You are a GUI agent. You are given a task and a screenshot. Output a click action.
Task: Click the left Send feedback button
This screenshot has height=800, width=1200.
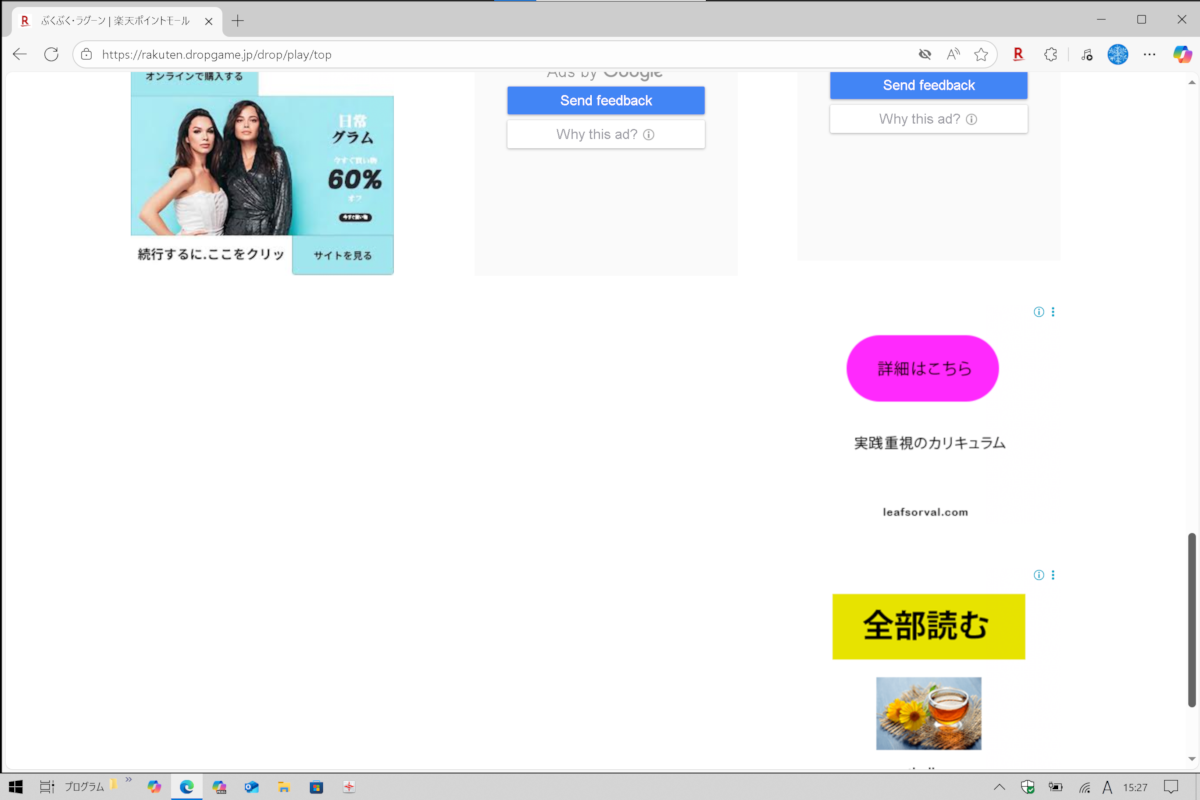point(606,100)
